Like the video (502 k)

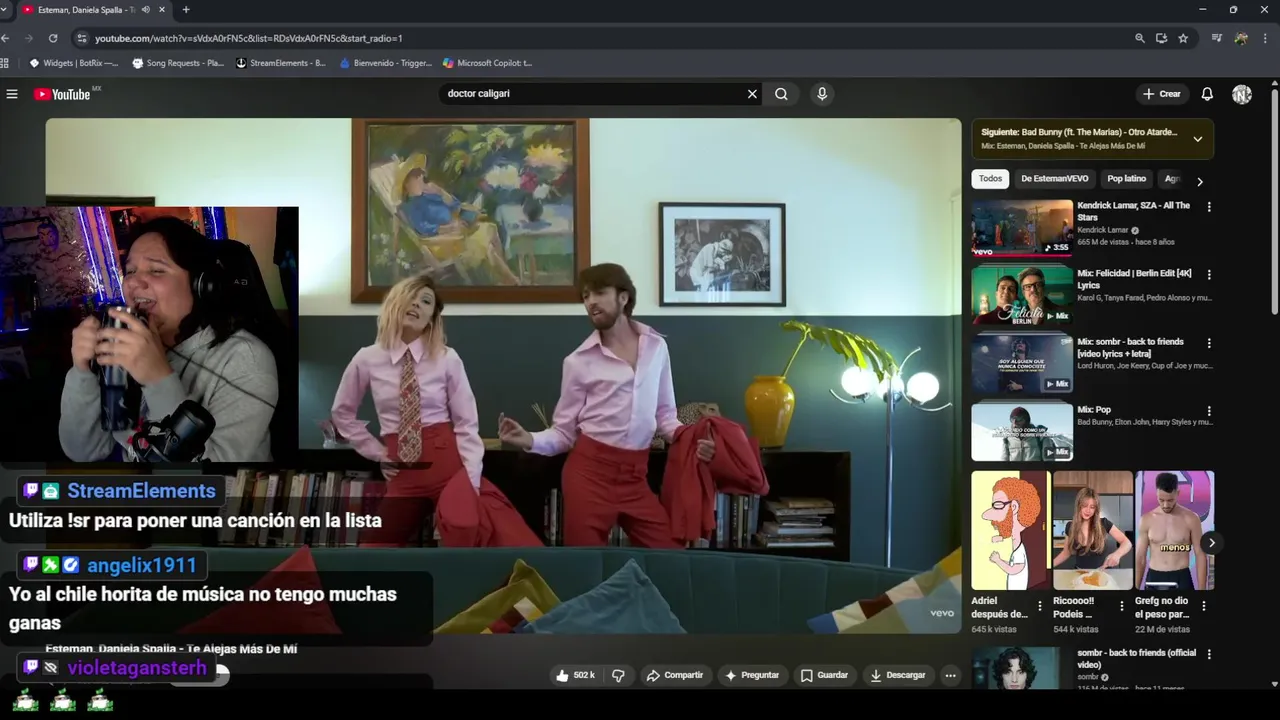pyautogui.click(x=575, y=675)
